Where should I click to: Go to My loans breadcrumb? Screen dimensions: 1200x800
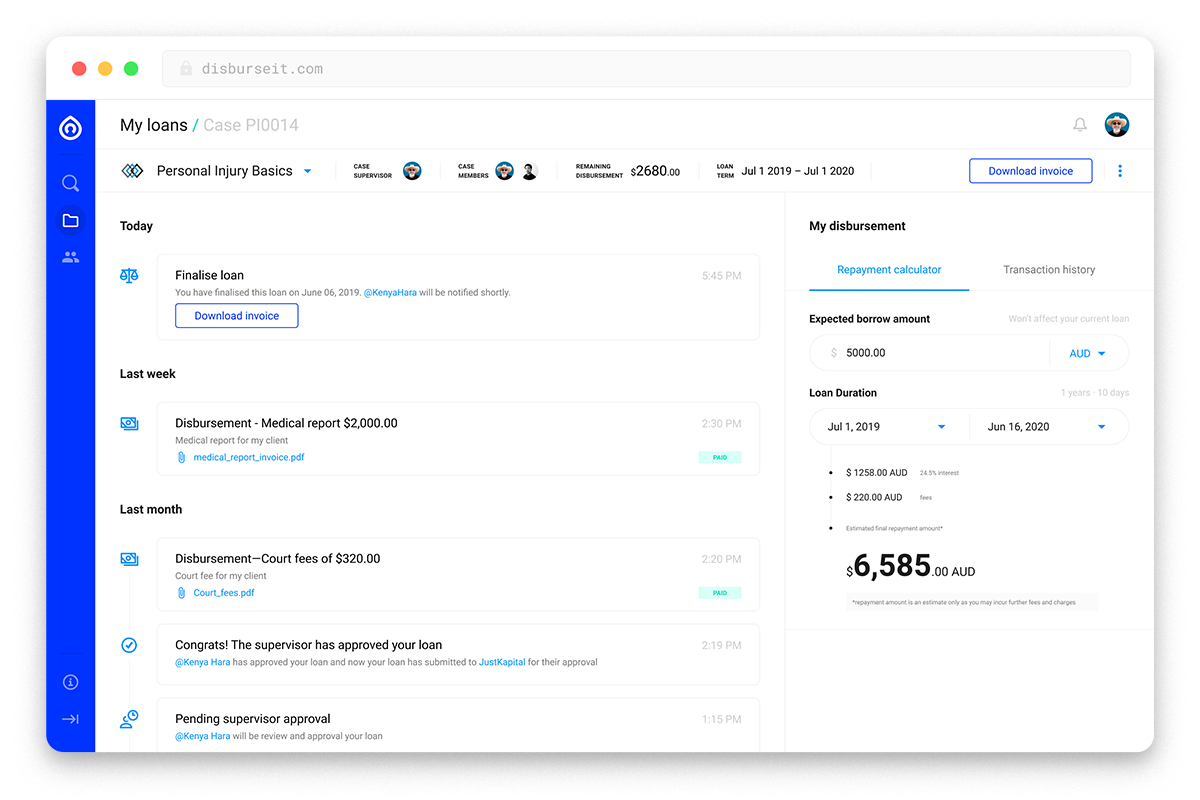tap(154, 125)
